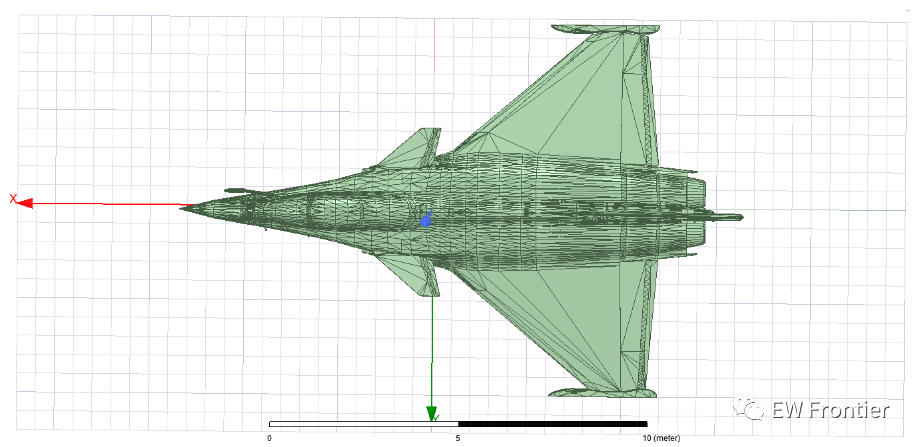Click the green Y axis arrowhead

tap(432, 413)
